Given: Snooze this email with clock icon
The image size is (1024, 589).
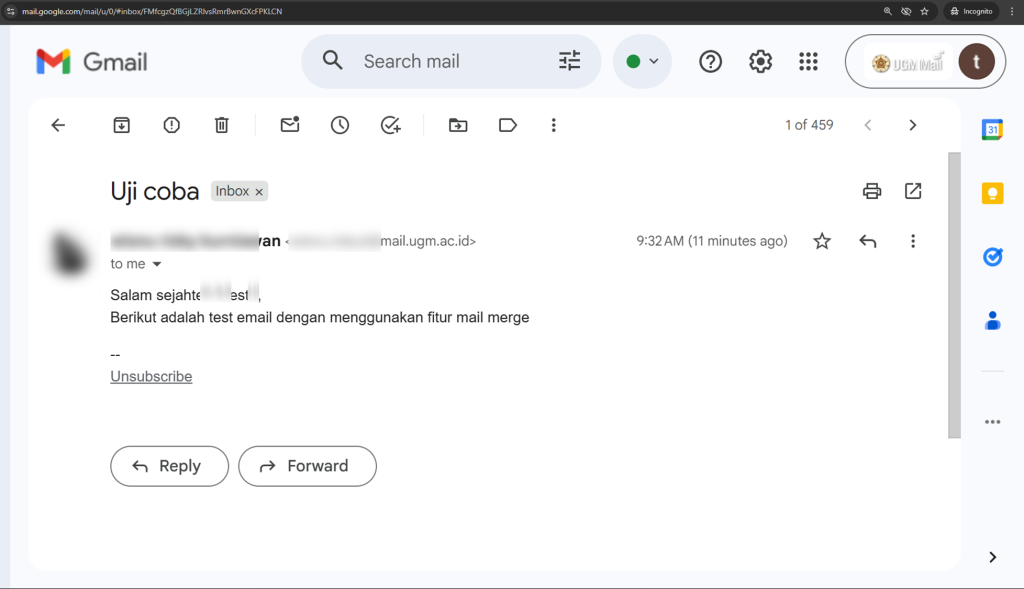Looking at the screenshot, I should click(x=340, y=125).
